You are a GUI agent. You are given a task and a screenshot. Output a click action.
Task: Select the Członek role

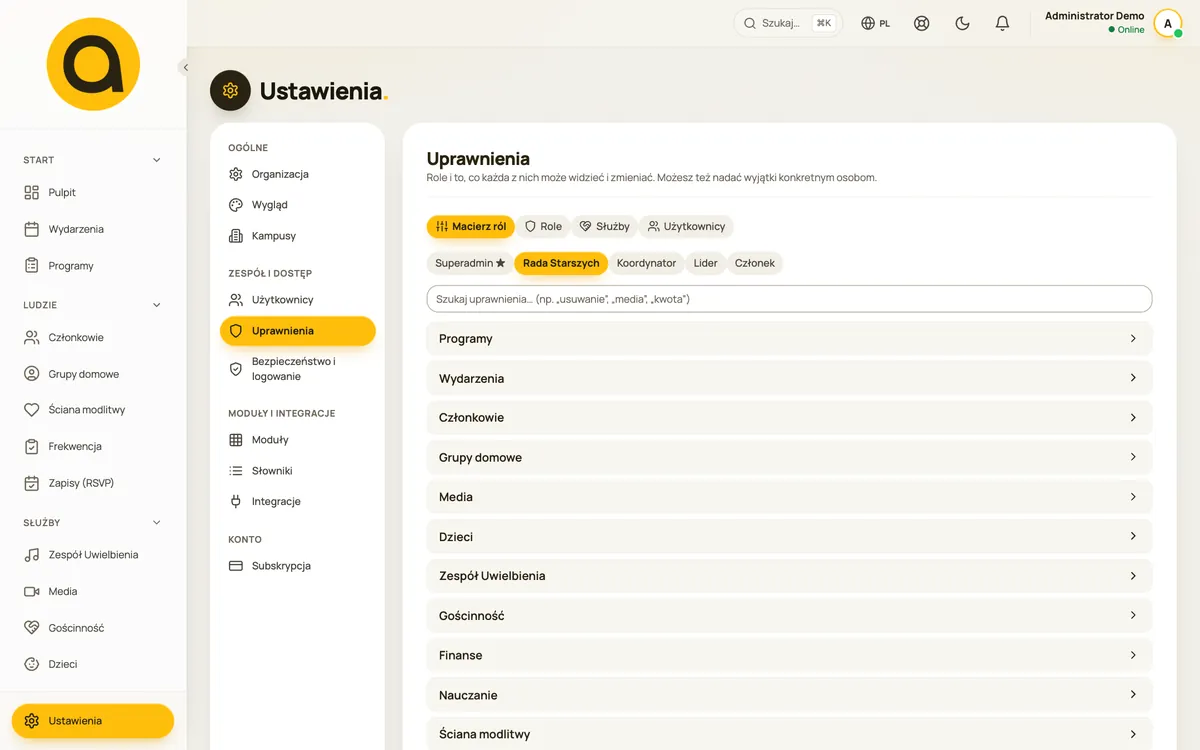[x=755, y=263]
